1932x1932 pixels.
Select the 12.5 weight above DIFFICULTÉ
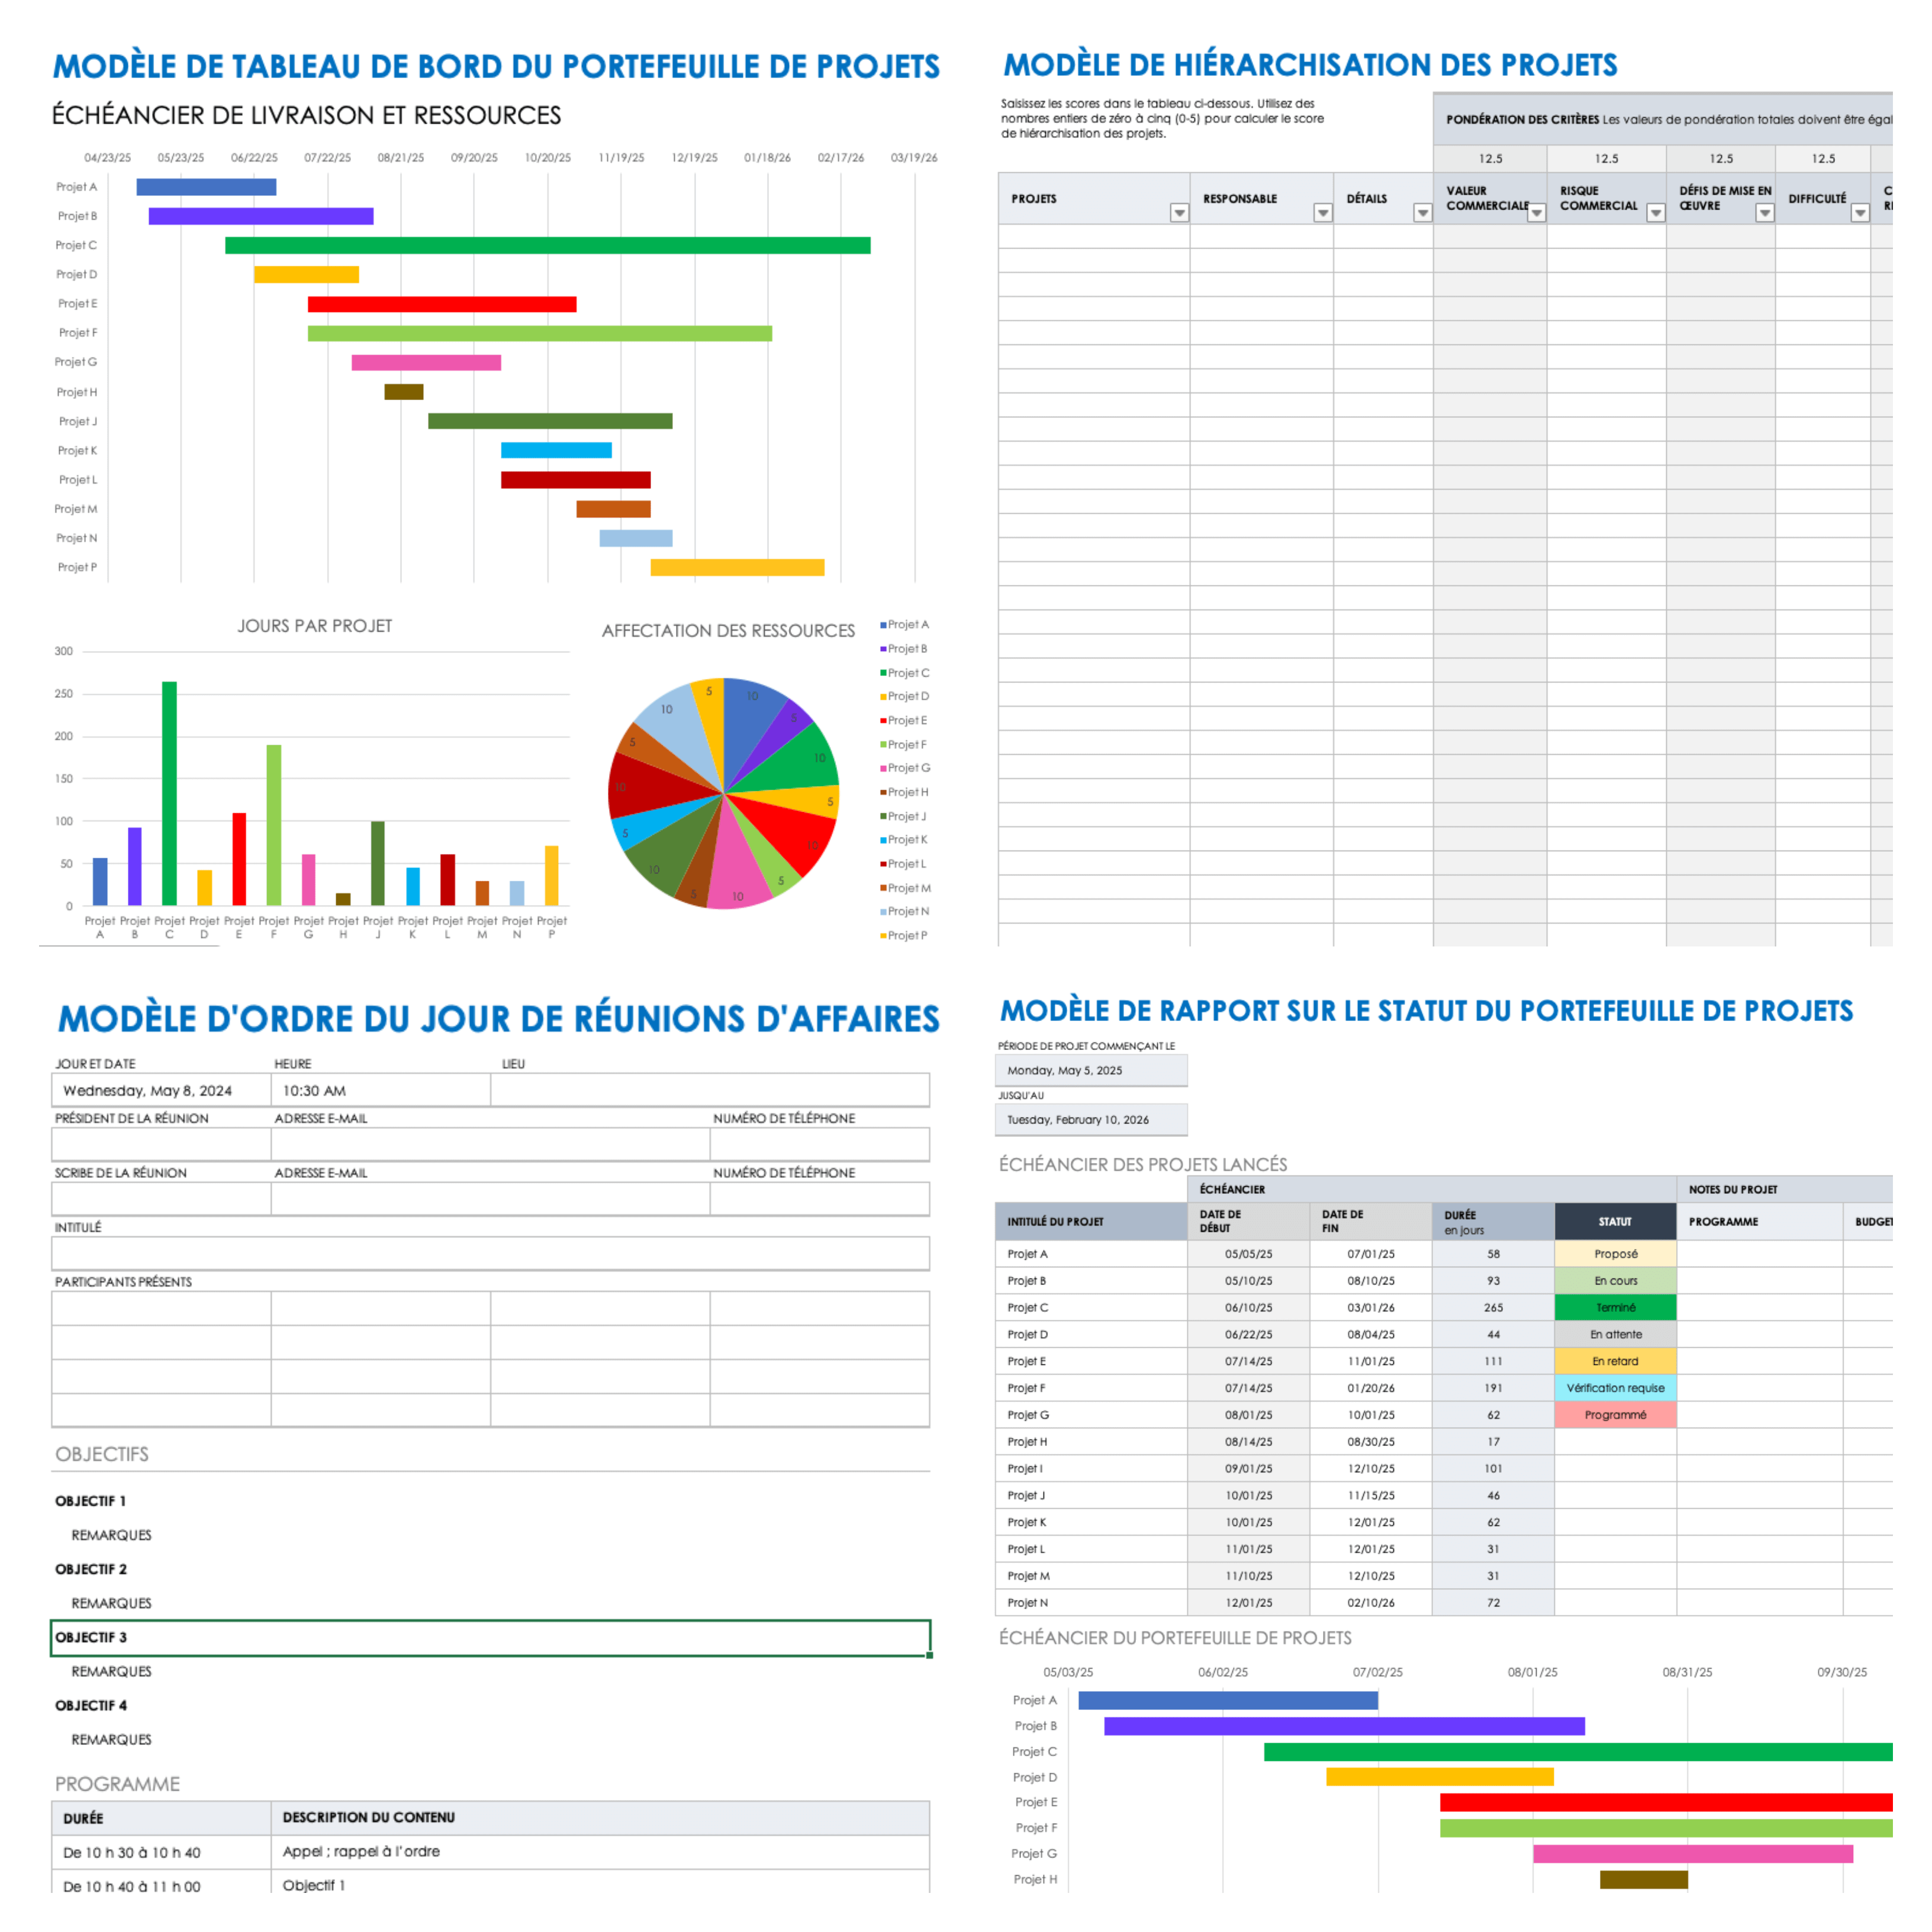click(x=1823, y=159)
